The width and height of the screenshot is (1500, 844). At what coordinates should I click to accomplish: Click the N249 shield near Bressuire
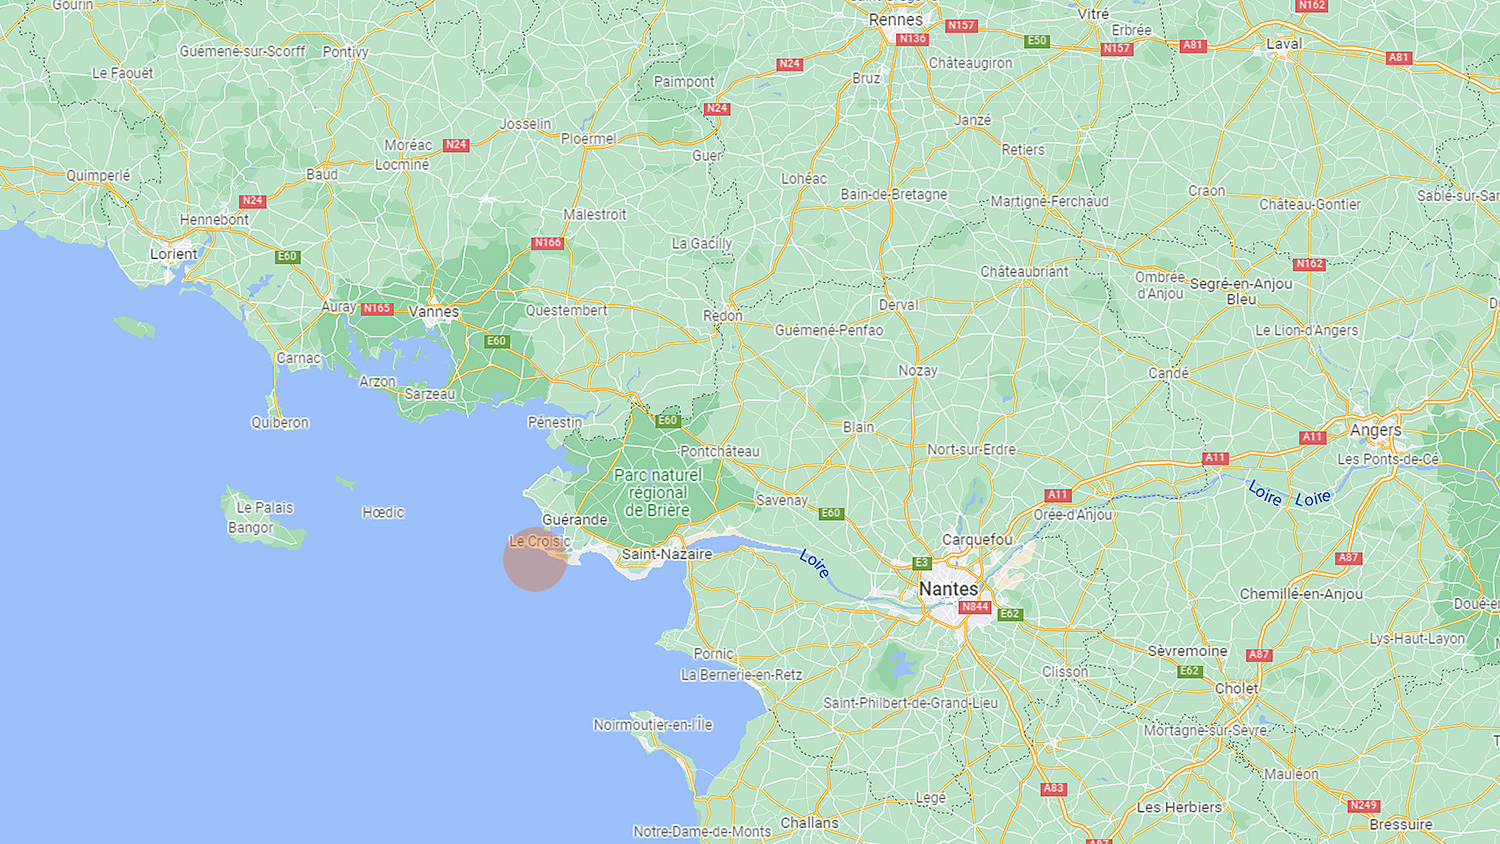[1363, 805]
